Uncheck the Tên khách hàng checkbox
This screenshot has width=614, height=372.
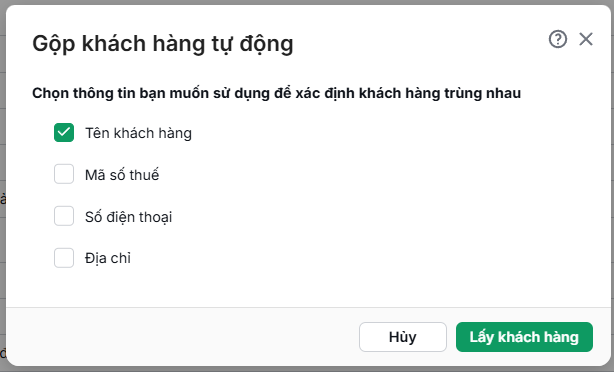click(64, 132)
